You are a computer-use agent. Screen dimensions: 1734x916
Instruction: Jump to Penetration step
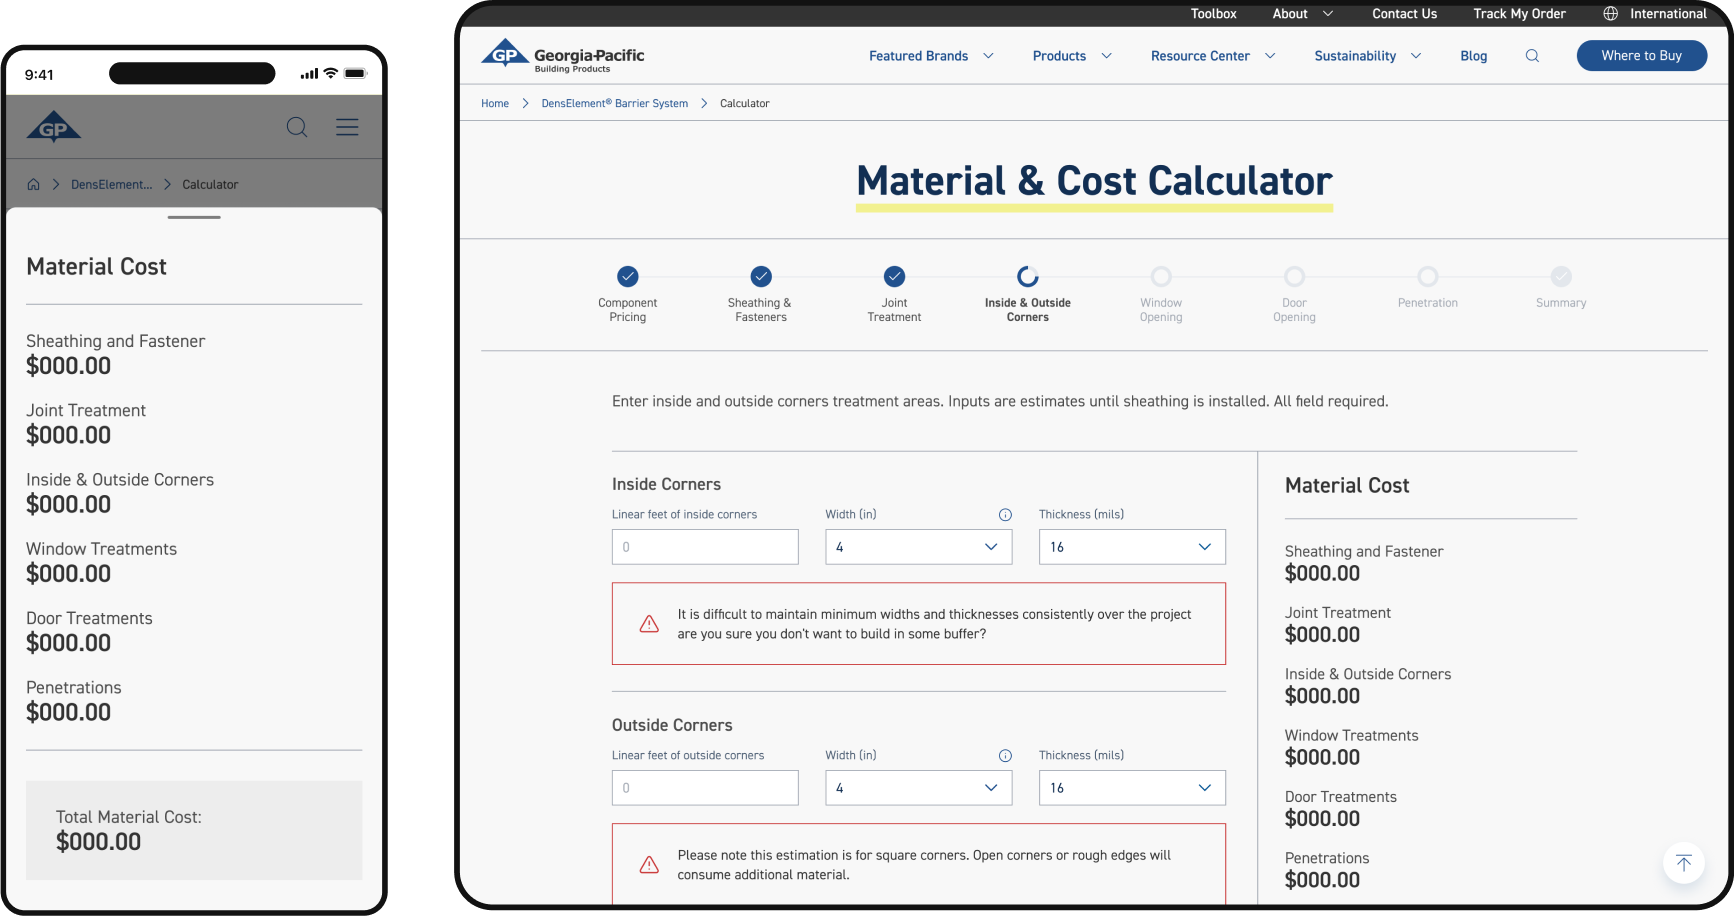click(1428, 288)
